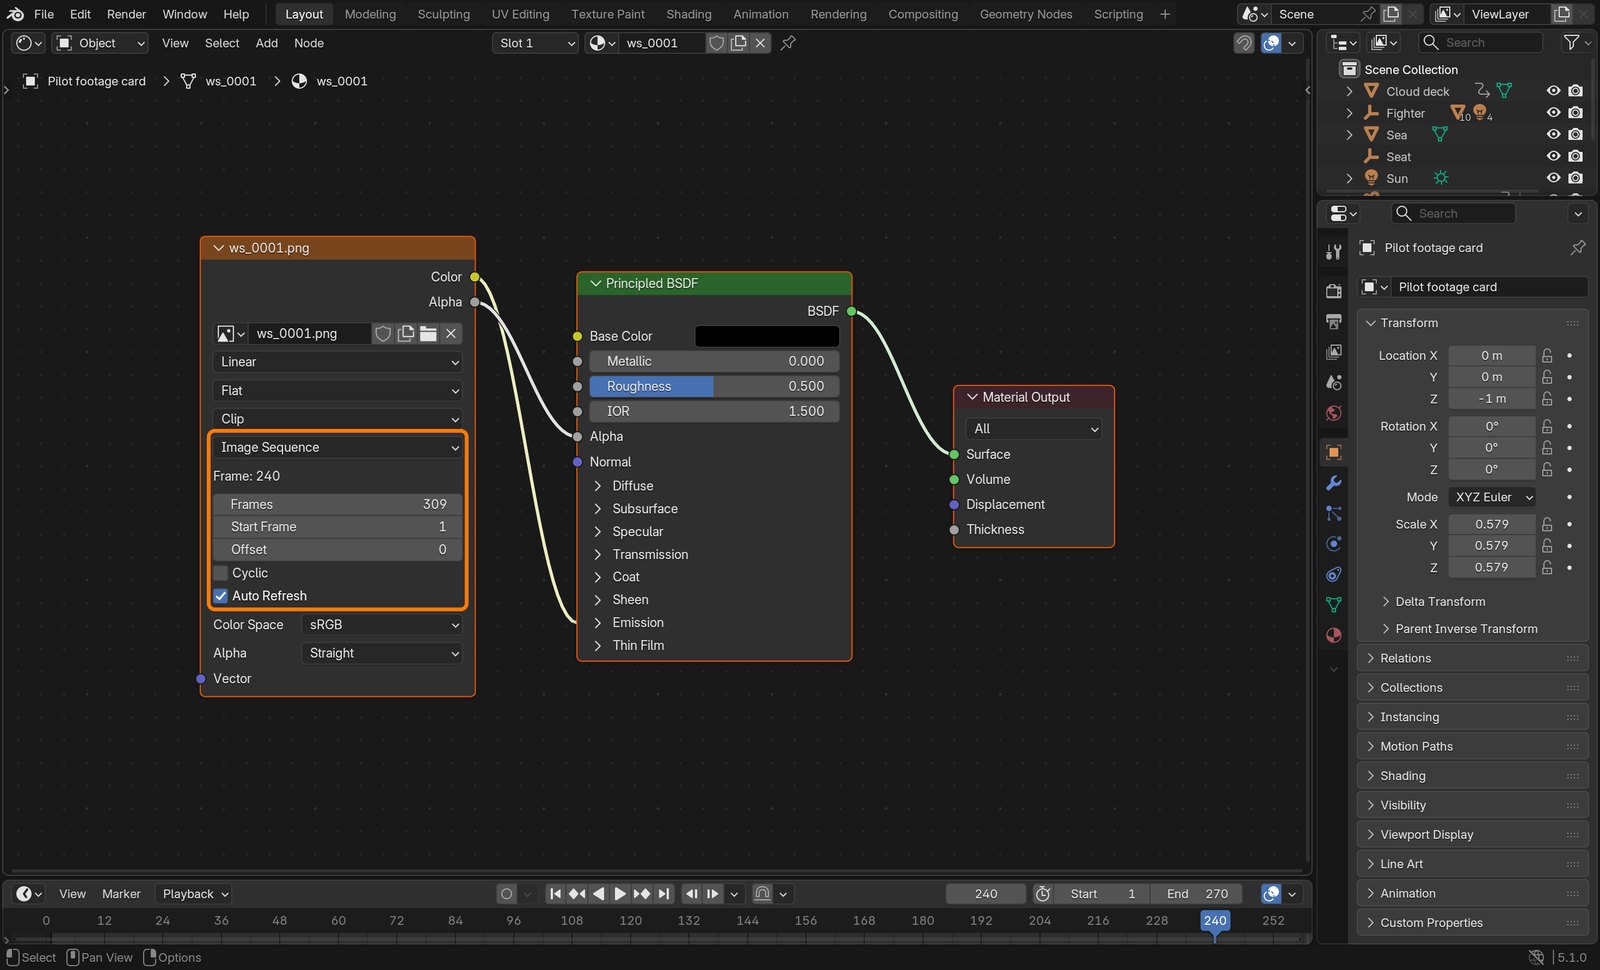Open the Playback popover in timeline

196,894
